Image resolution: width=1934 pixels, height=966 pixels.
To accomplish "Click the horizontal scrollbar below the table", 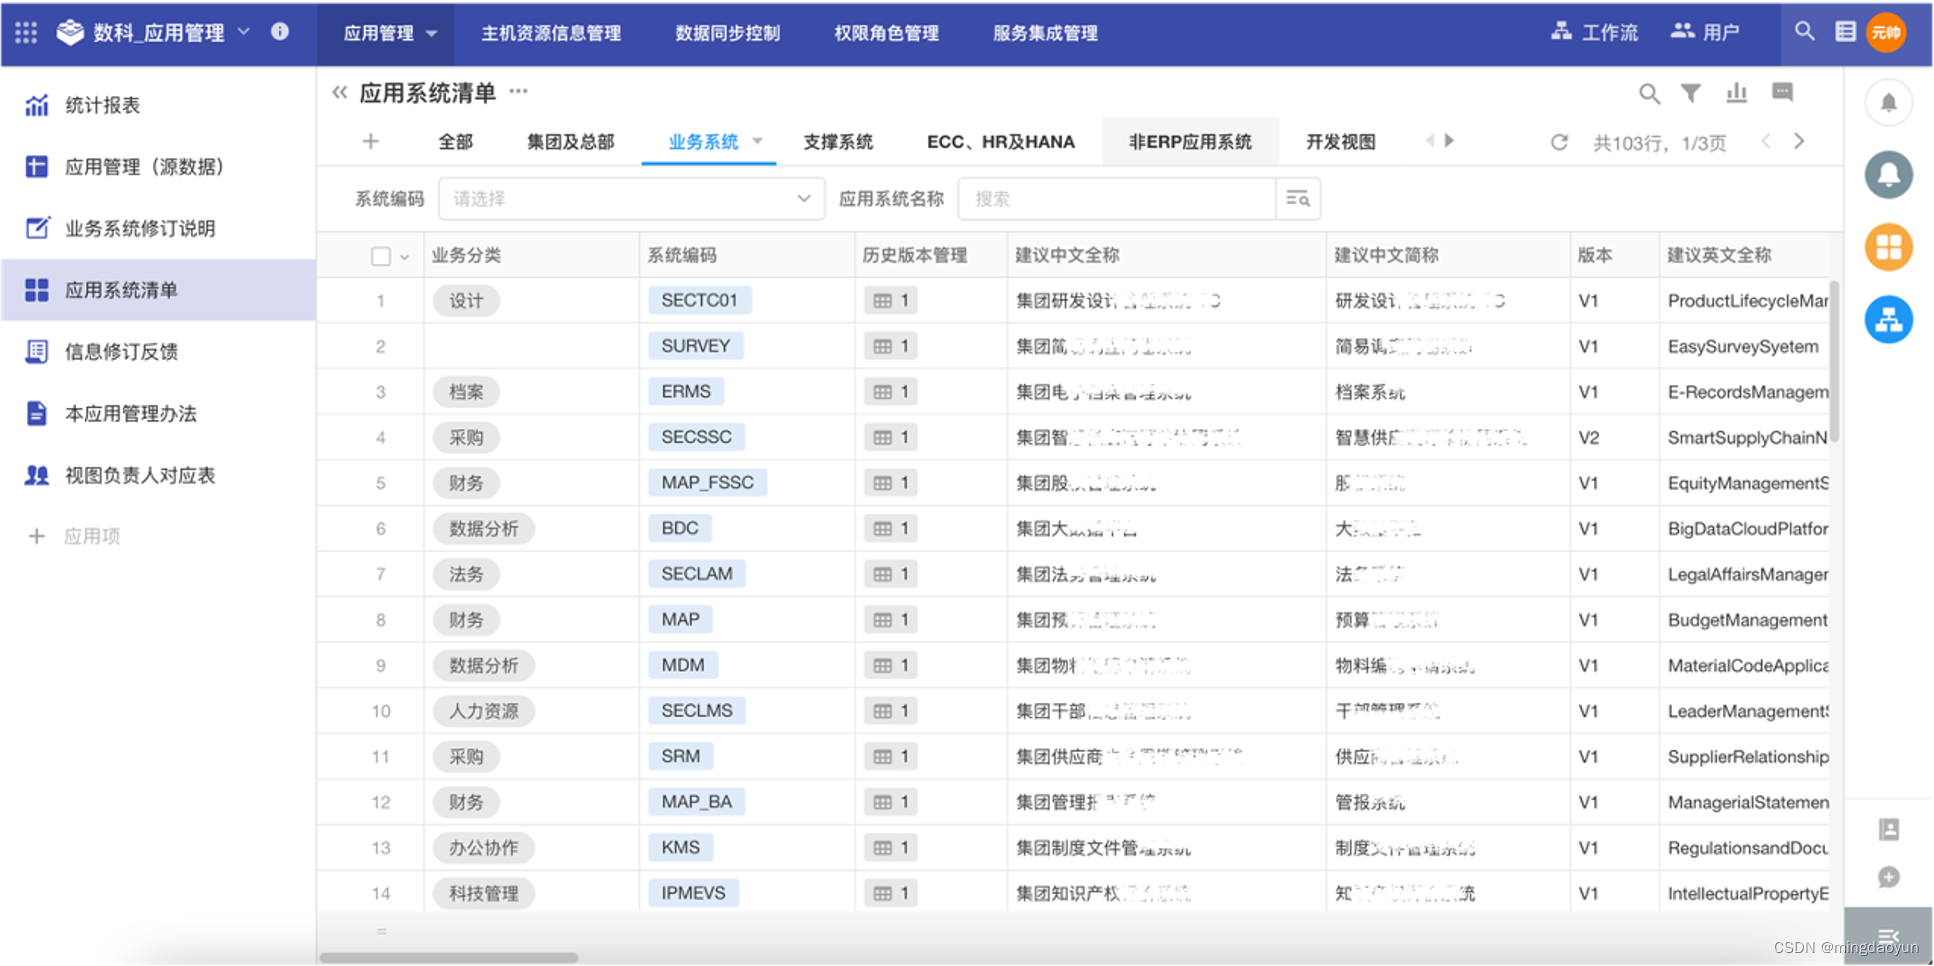I will (x=448, y=958).
